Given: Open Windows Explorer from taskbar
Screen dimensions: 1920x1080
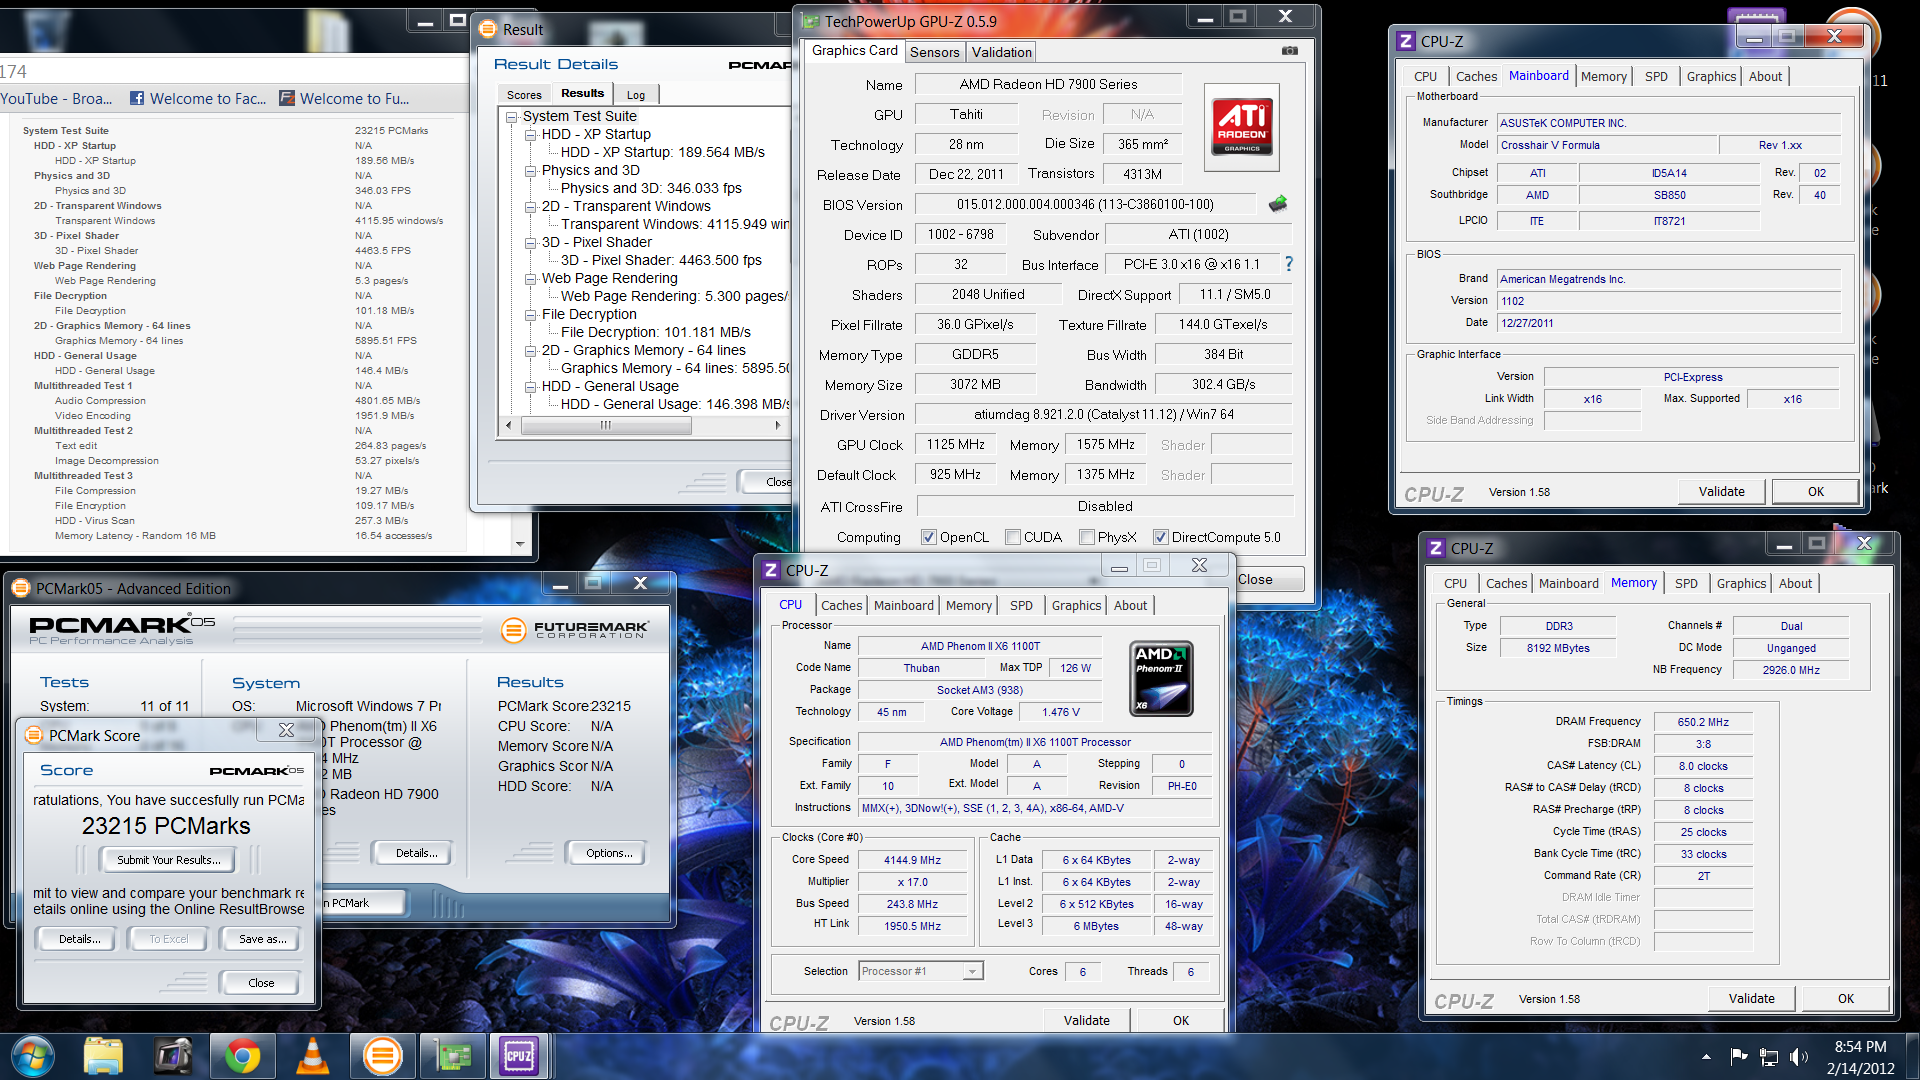Looking at the screenshot, I should click(x=103, y=1056).
